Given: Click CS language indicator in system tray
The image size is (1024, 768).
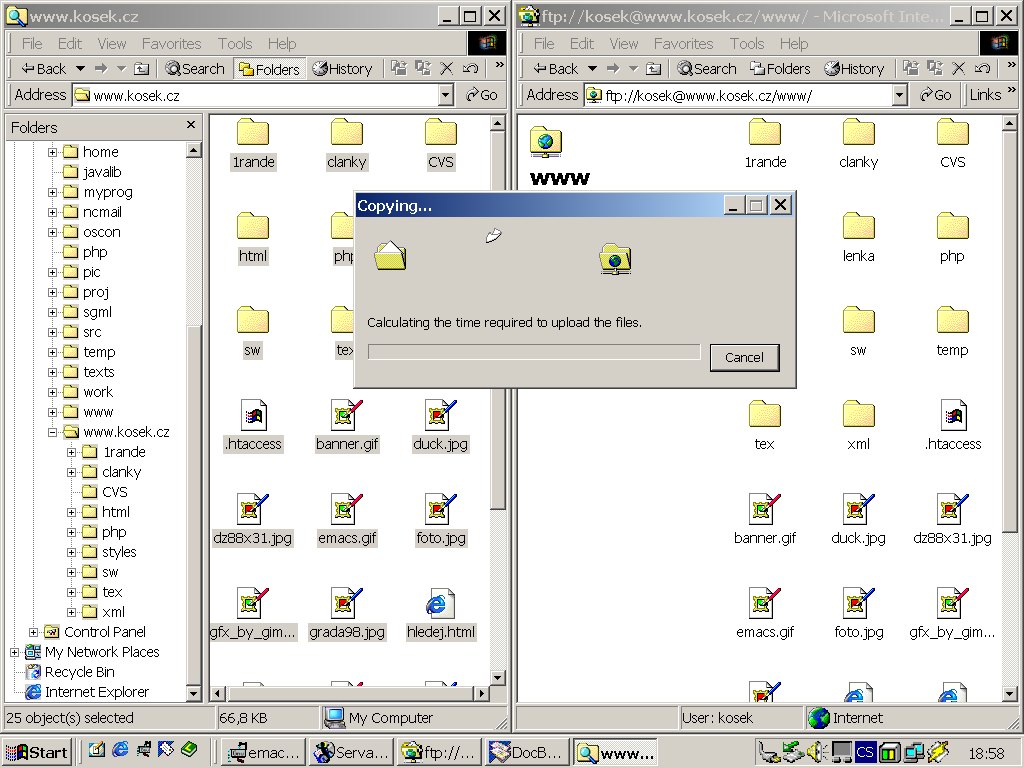Looking at the screenshot, I should [865, 752].
